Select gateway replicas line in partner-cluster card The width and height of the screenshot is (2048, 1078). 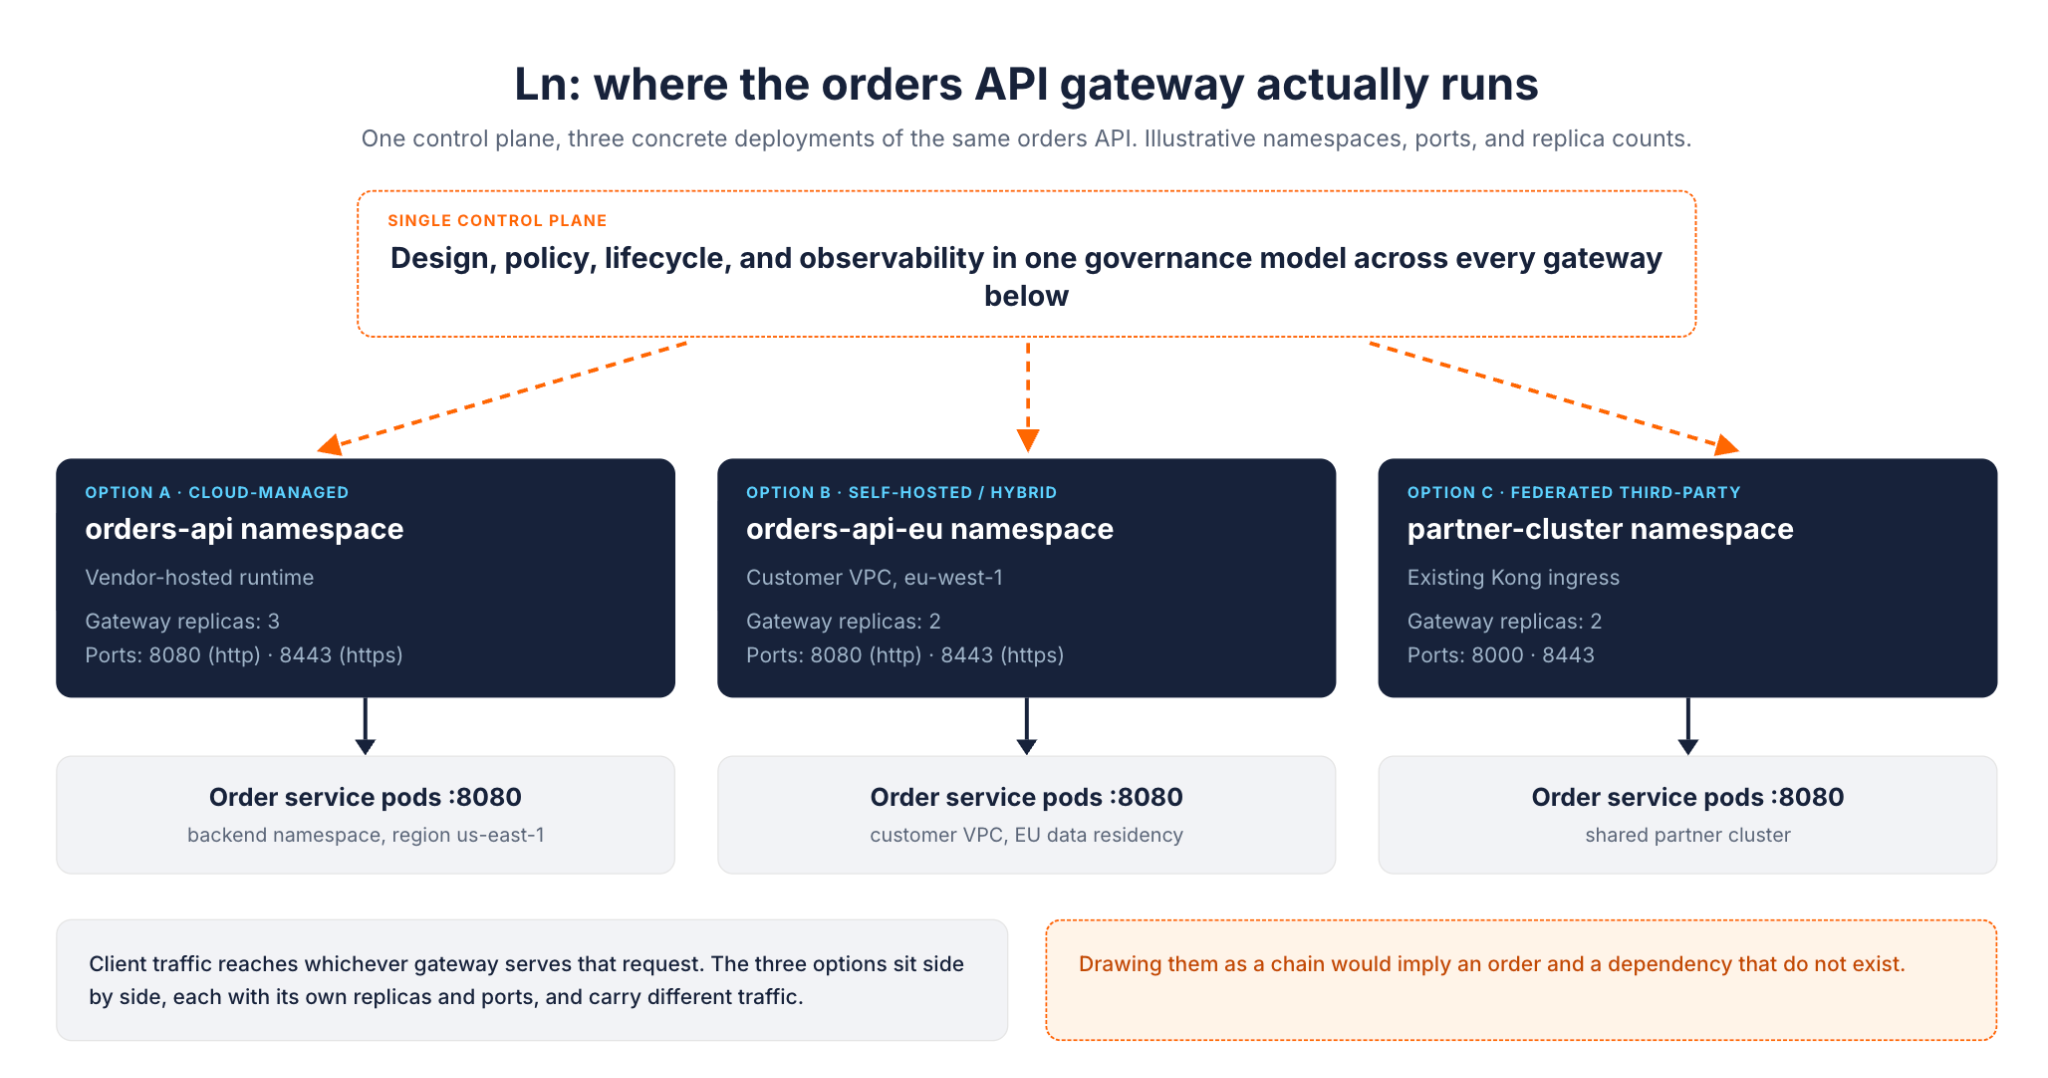[1504, 621]
